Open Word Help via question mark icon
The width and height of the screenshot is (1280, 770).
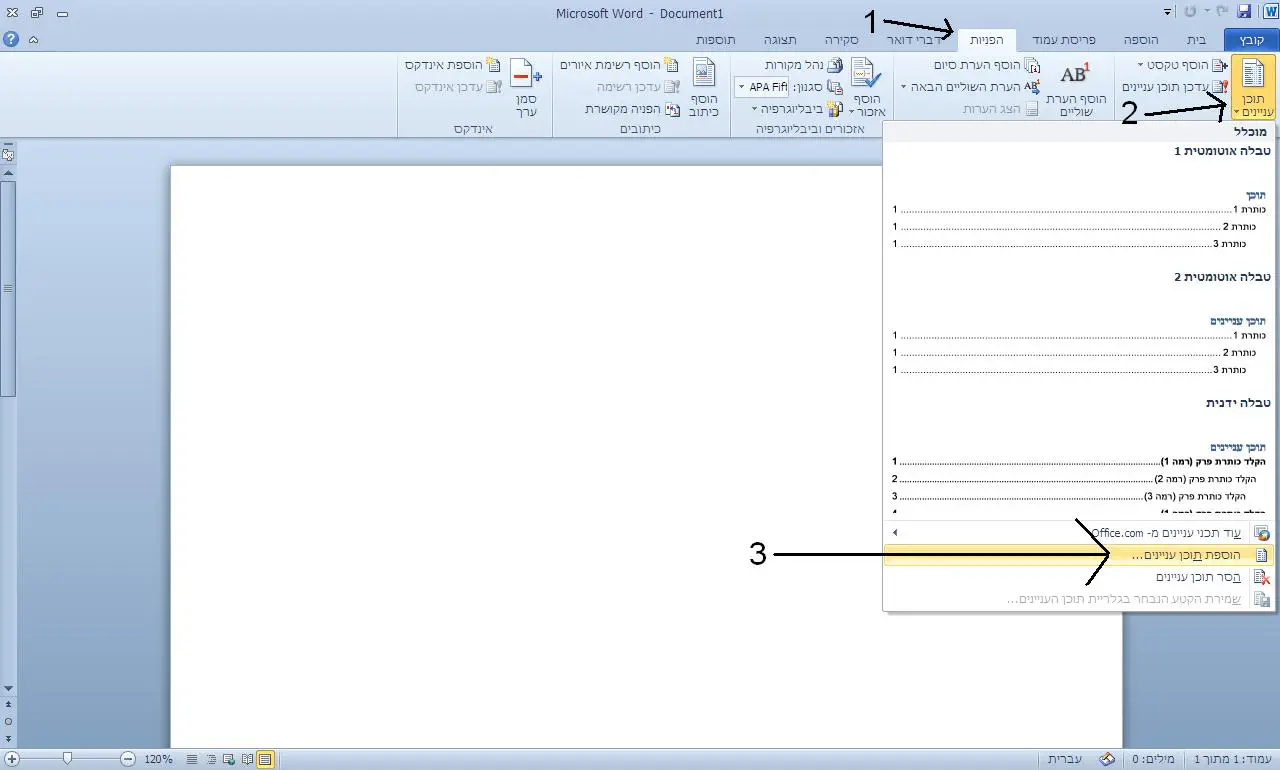[11, 40]
